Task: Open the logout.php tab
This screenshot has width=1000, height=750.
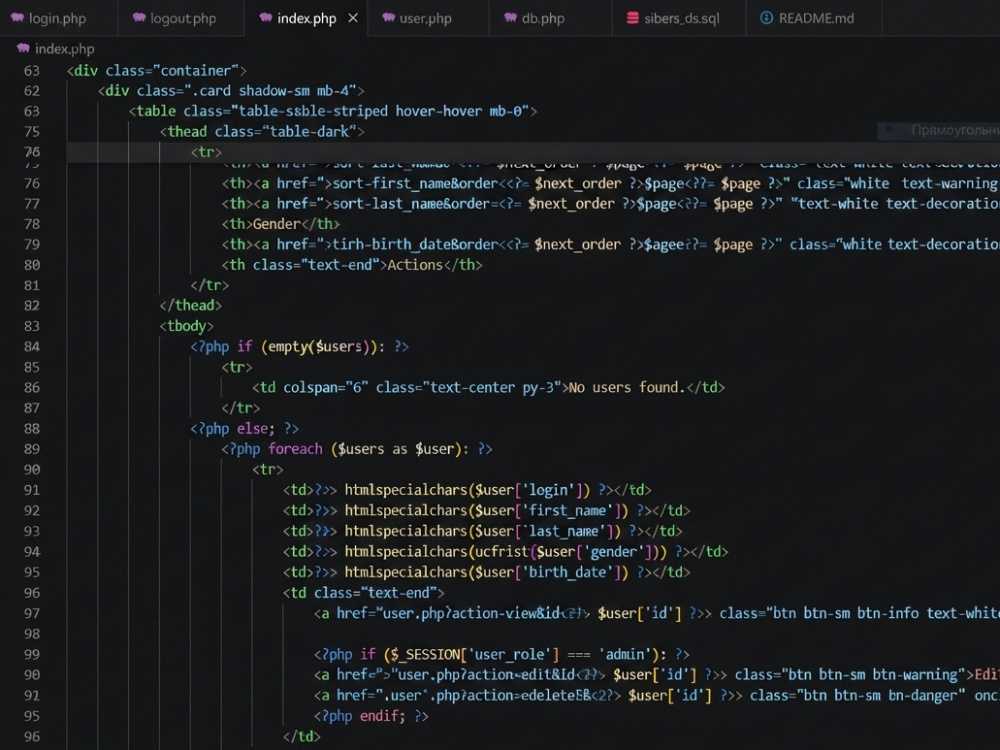Action: tap(180, 18)
